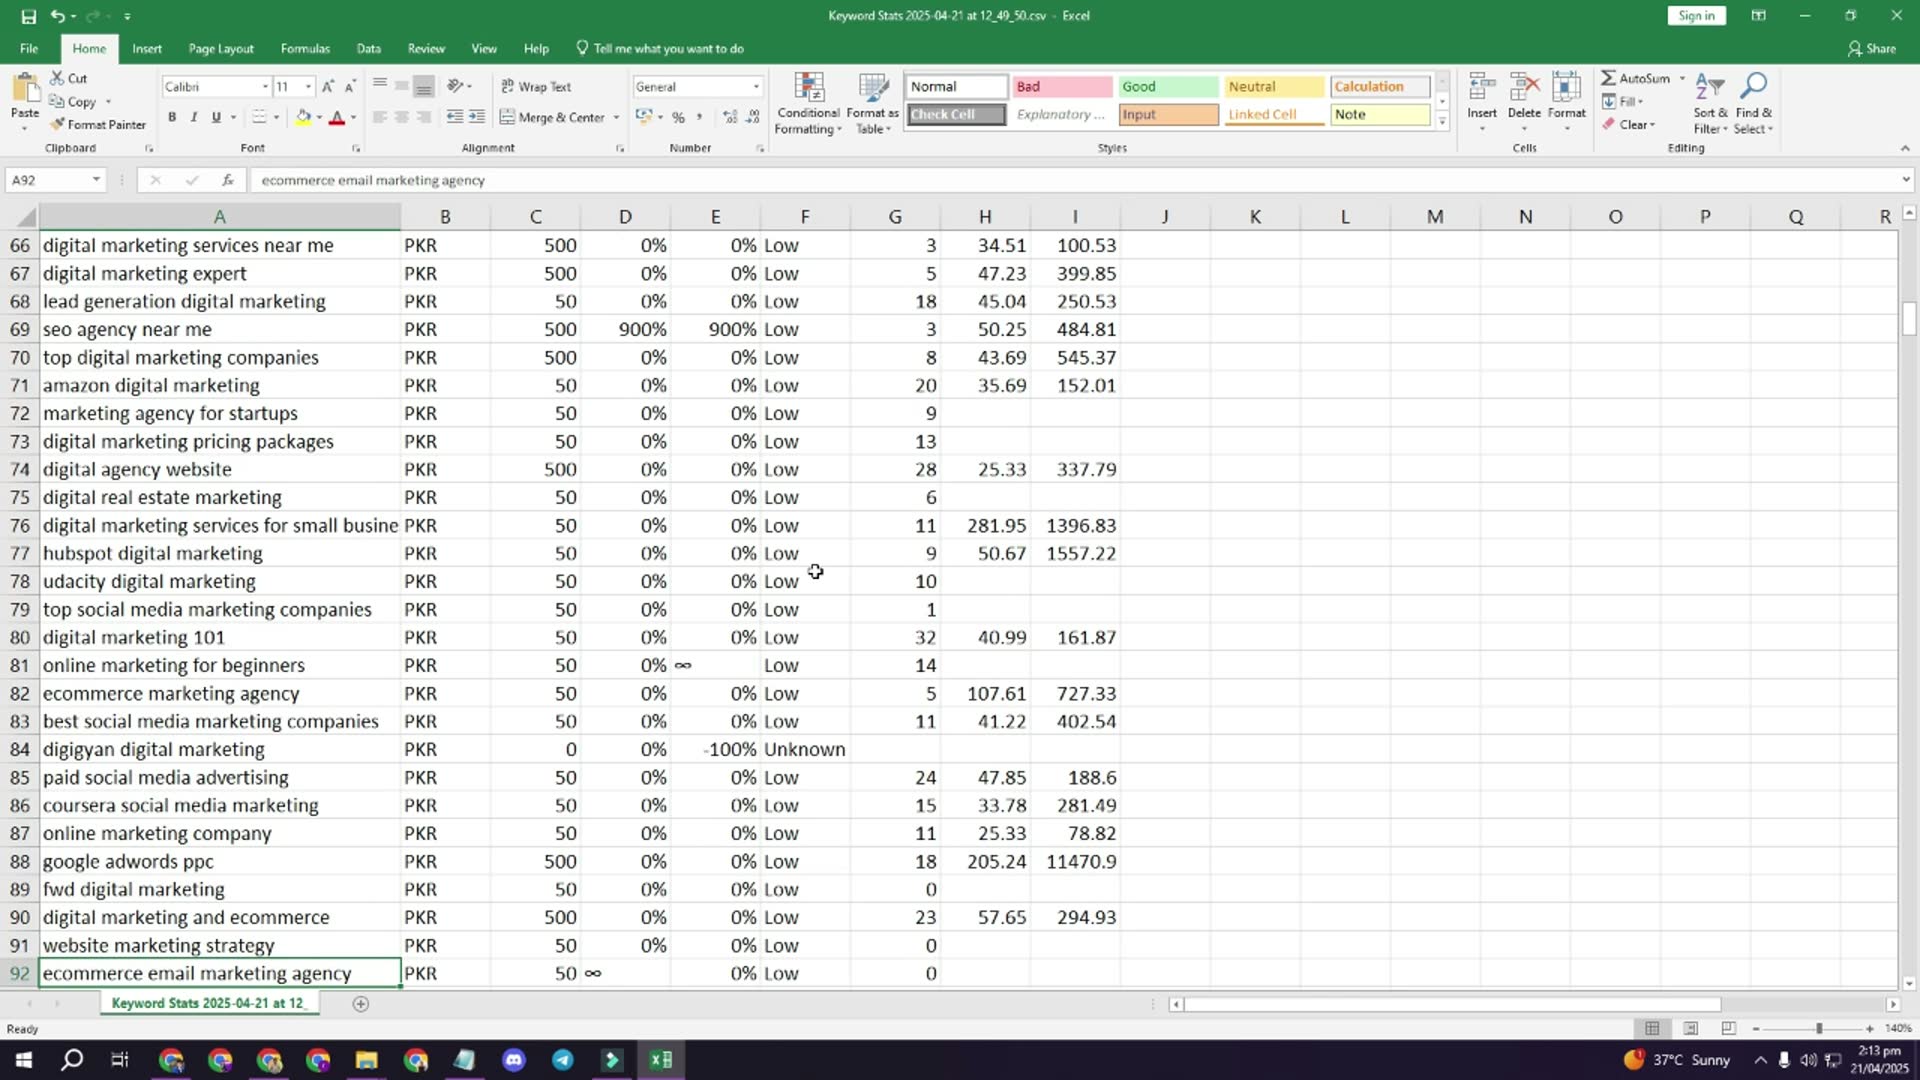1920x1080 pixels.
Task: Open the File tab
Action: [29, 48]
